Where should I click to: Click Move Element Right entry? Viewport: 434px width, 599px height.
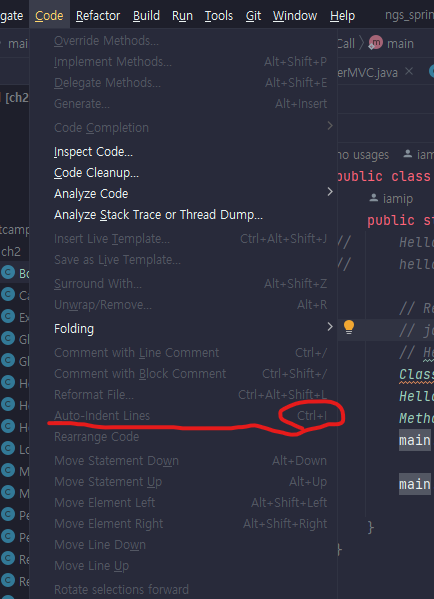click(x=183, y=524)
